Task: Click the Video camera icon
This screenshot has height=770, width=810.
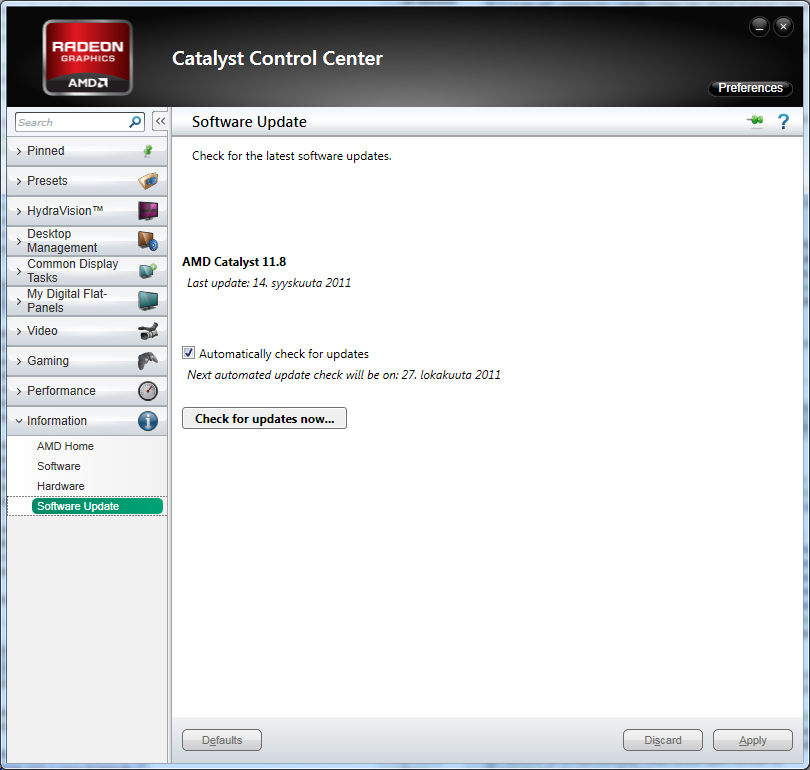Action: click(x=148, y=331)
